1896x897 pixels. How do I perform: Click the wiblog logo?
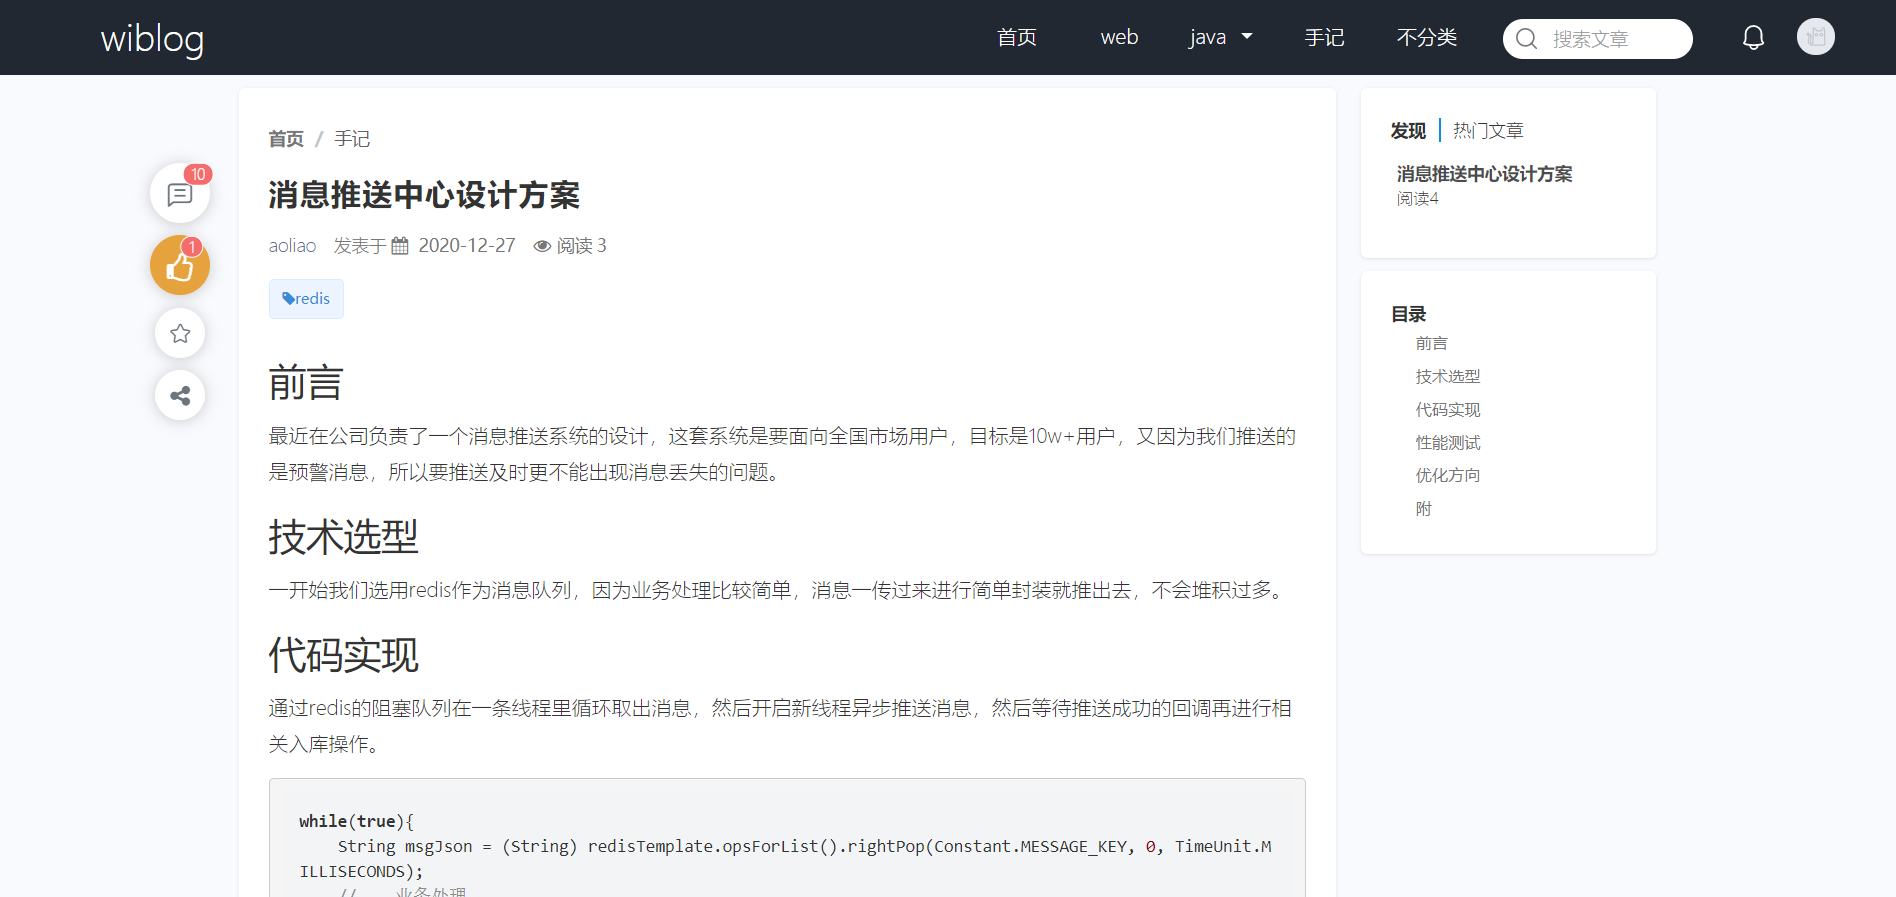pos(152,39)
